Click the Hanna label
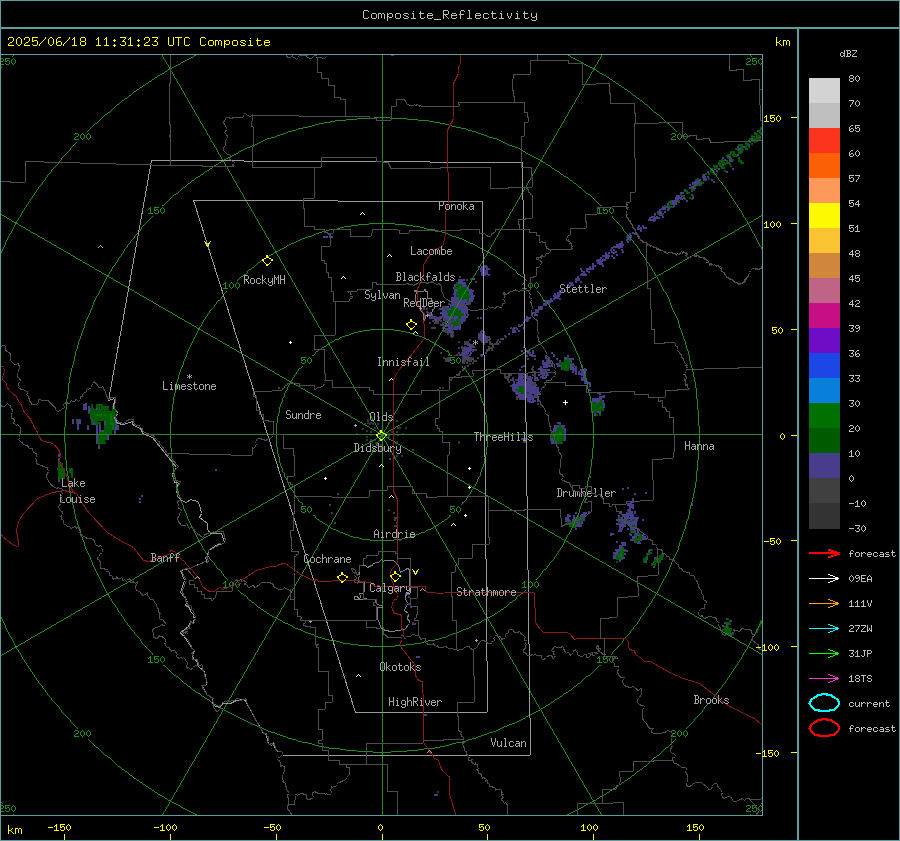900x841 pixels. pyautogui.click(x=699, y=446)
